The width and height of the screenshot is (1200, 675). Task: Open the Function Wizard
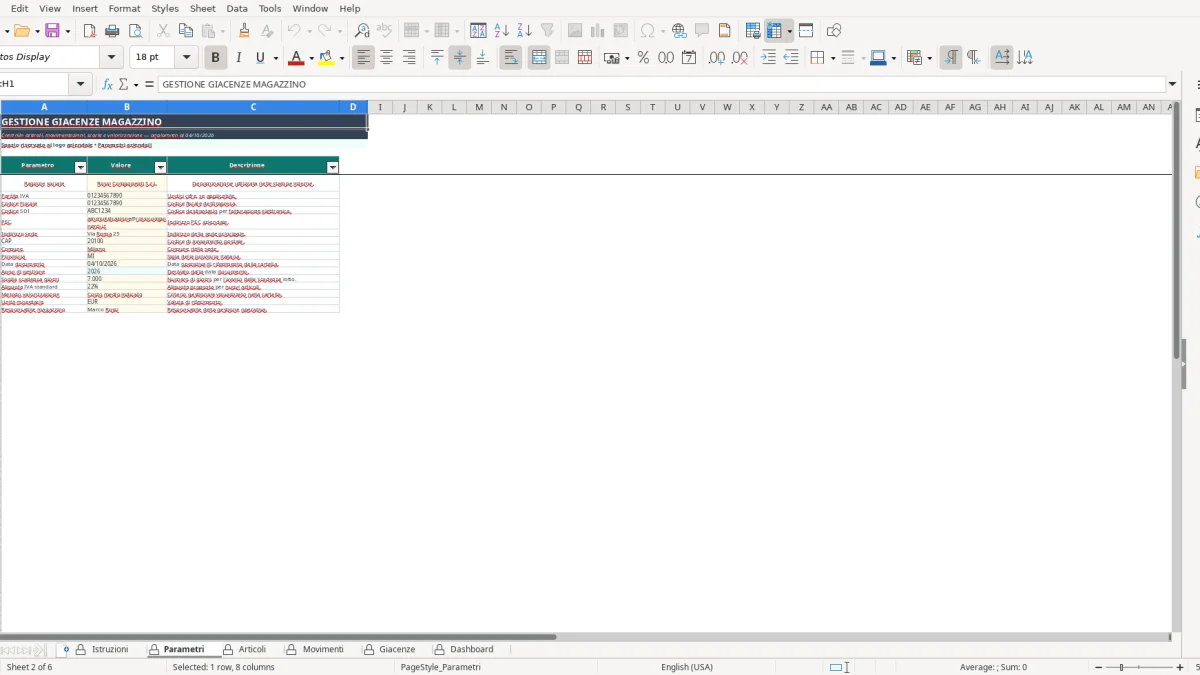107,85
